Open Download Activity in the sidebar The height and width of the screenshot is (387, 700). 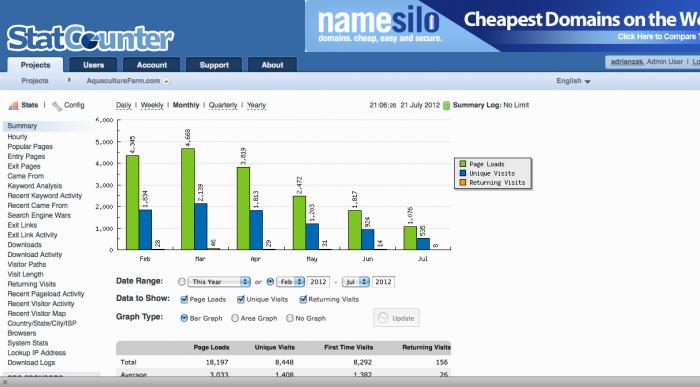35,254
